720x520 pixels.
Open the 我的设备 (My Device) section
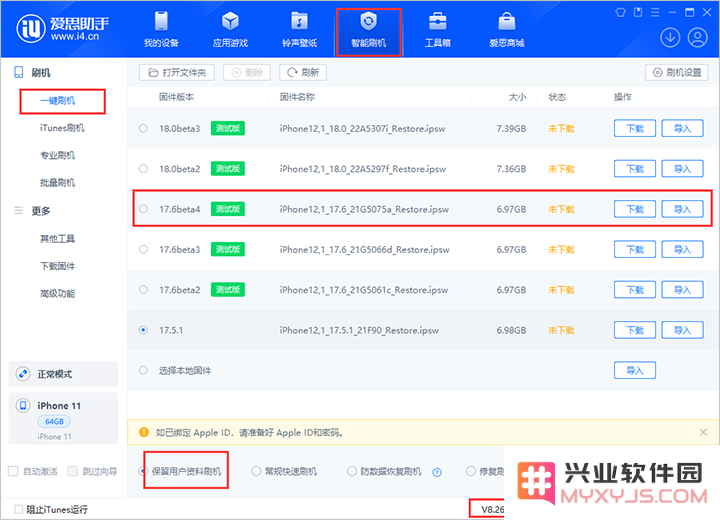coord(161,29)
